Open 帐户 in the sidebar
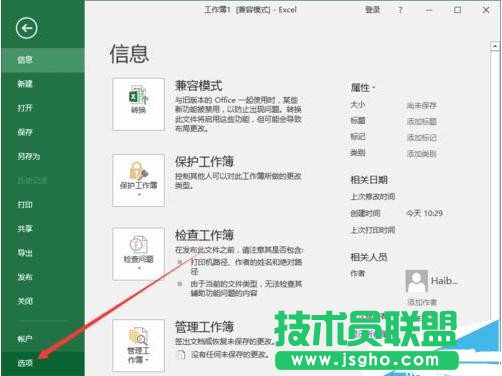This screenshot has width=502, height=376. pos(43,339)
